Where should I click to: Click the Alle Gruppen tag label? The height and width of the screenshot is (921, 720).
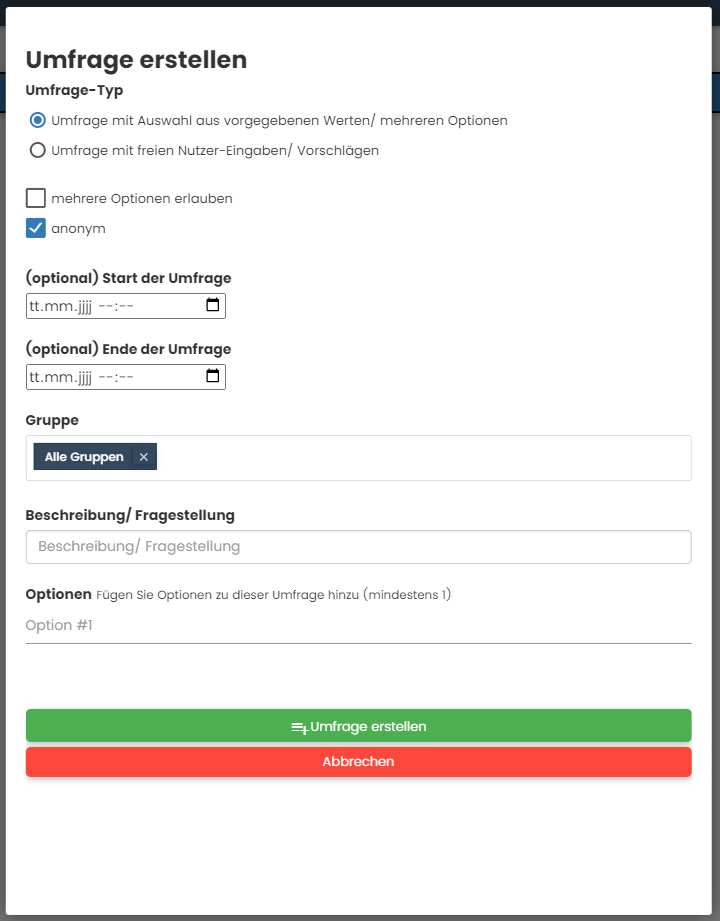click(84, 457)
